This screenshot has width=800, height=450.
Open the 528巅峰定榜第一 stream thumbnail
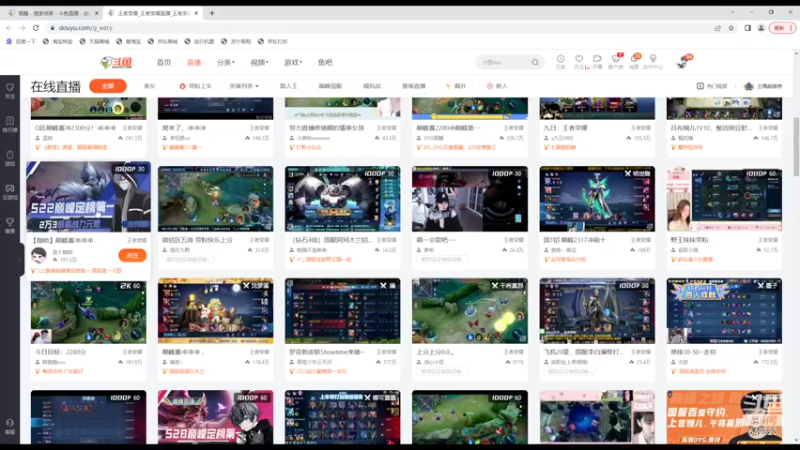[215, 417]
